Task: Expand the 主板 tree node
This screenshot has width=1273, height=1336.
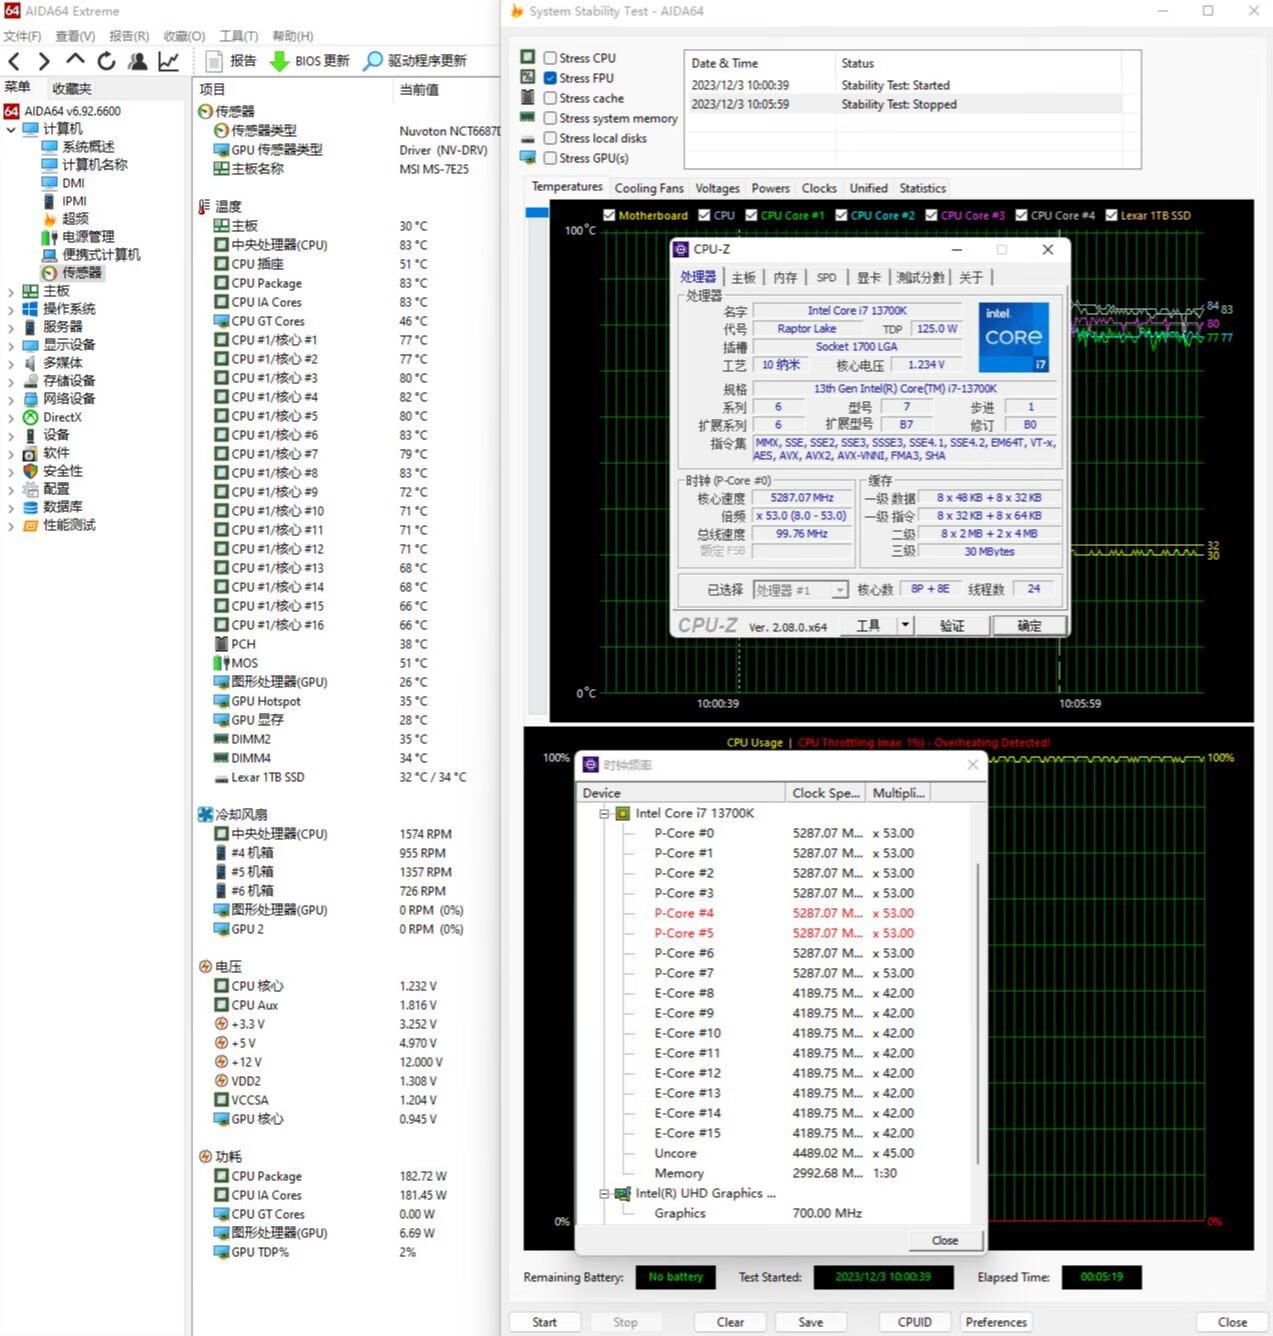Action: [11, 291]
